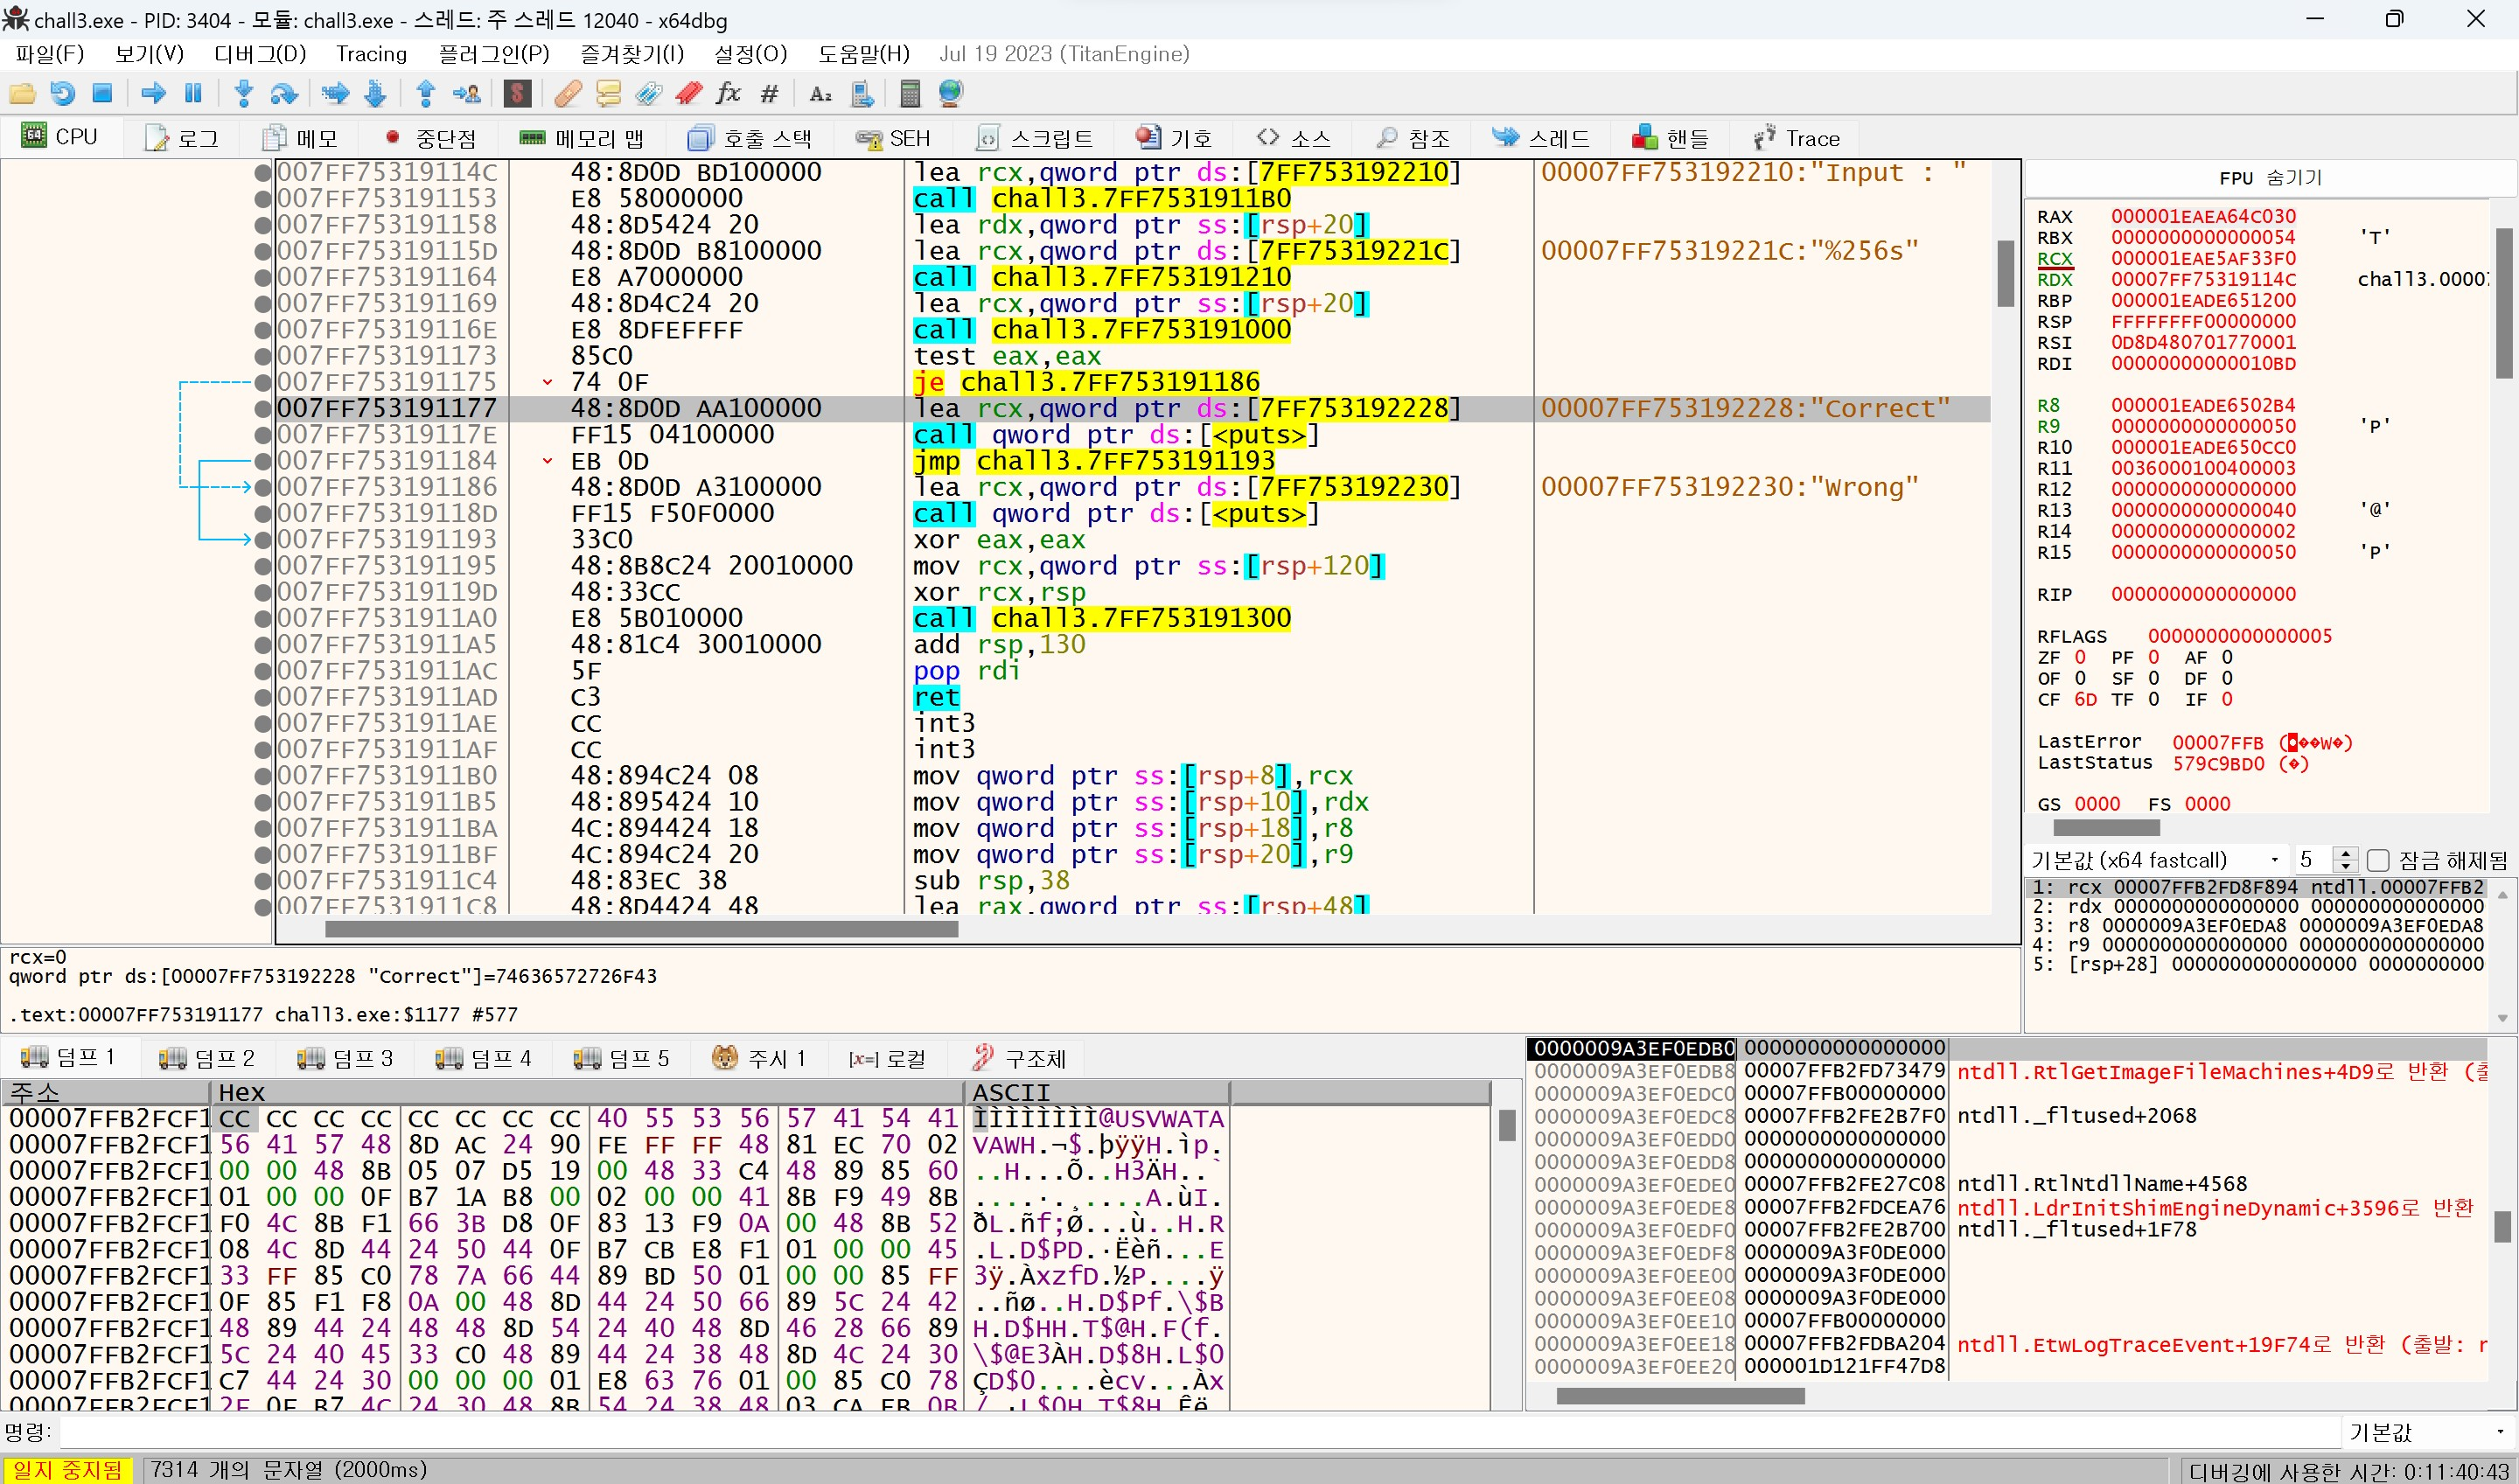Open the calculator toolbar icon
This screenshot has height=1484, width=2519.
pyautogui.click(x=909, y=94)
